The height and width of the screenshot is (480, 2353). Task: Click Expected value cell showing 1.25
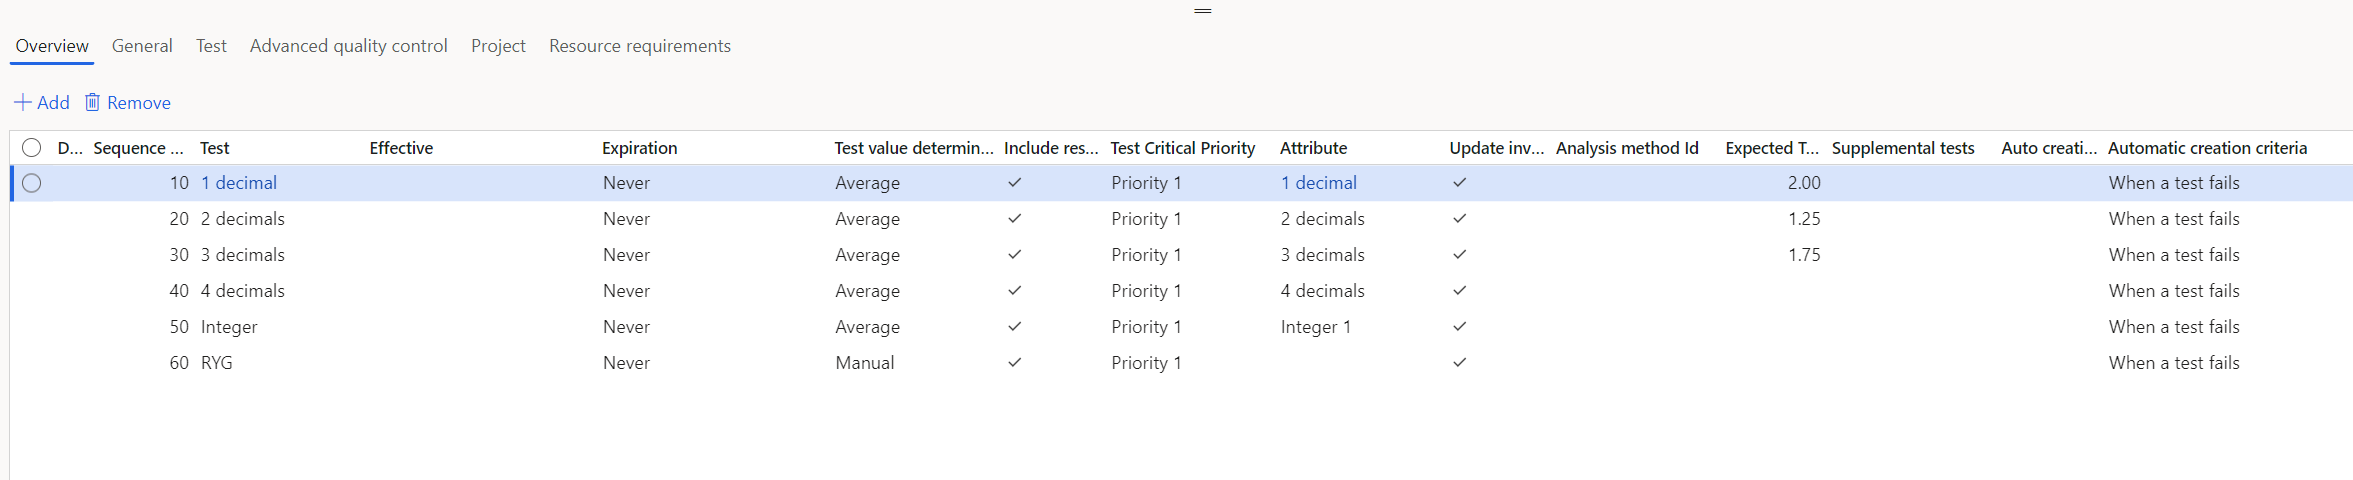(x=1803, y=219)
